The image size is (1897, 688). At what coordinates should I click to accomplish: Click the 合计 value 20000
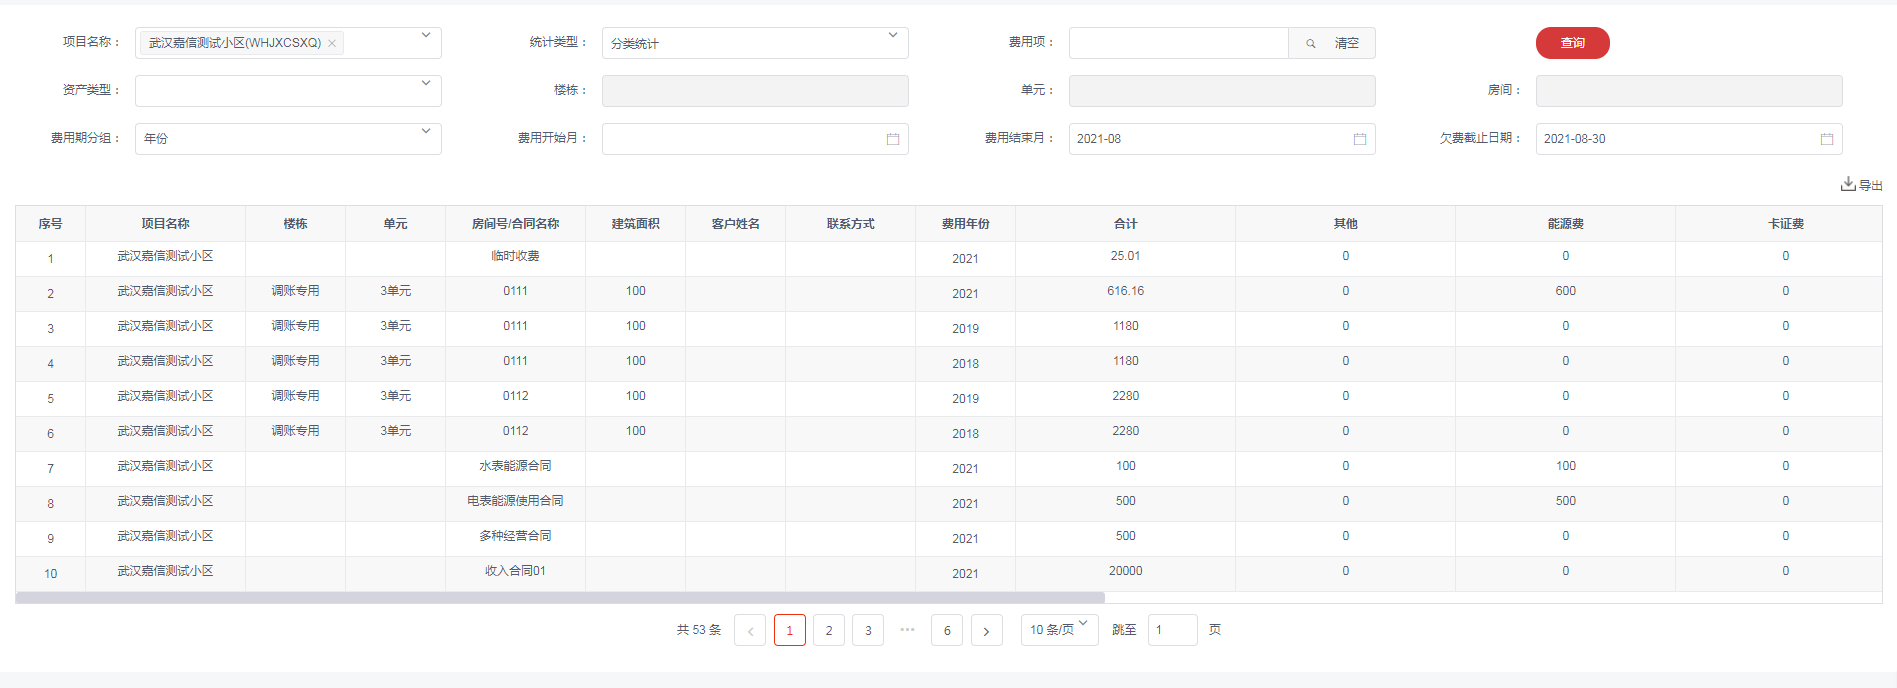pyautogui.click(x=1125, y=571)
